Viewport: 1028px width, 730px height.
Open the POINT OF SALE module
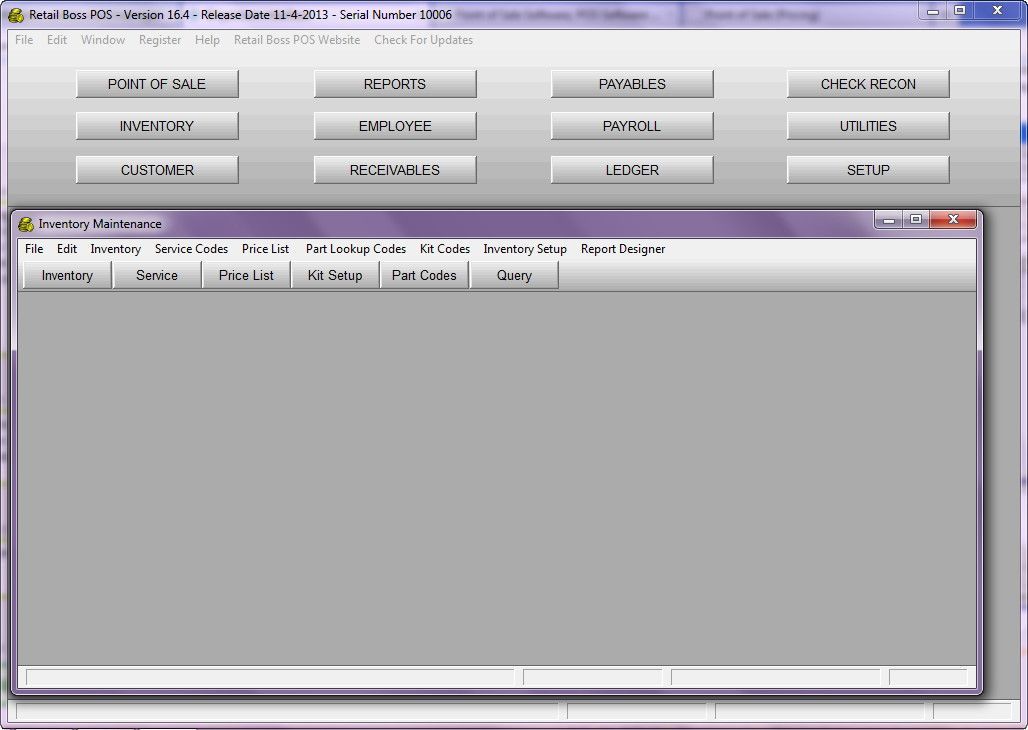(x=157, y=84)
